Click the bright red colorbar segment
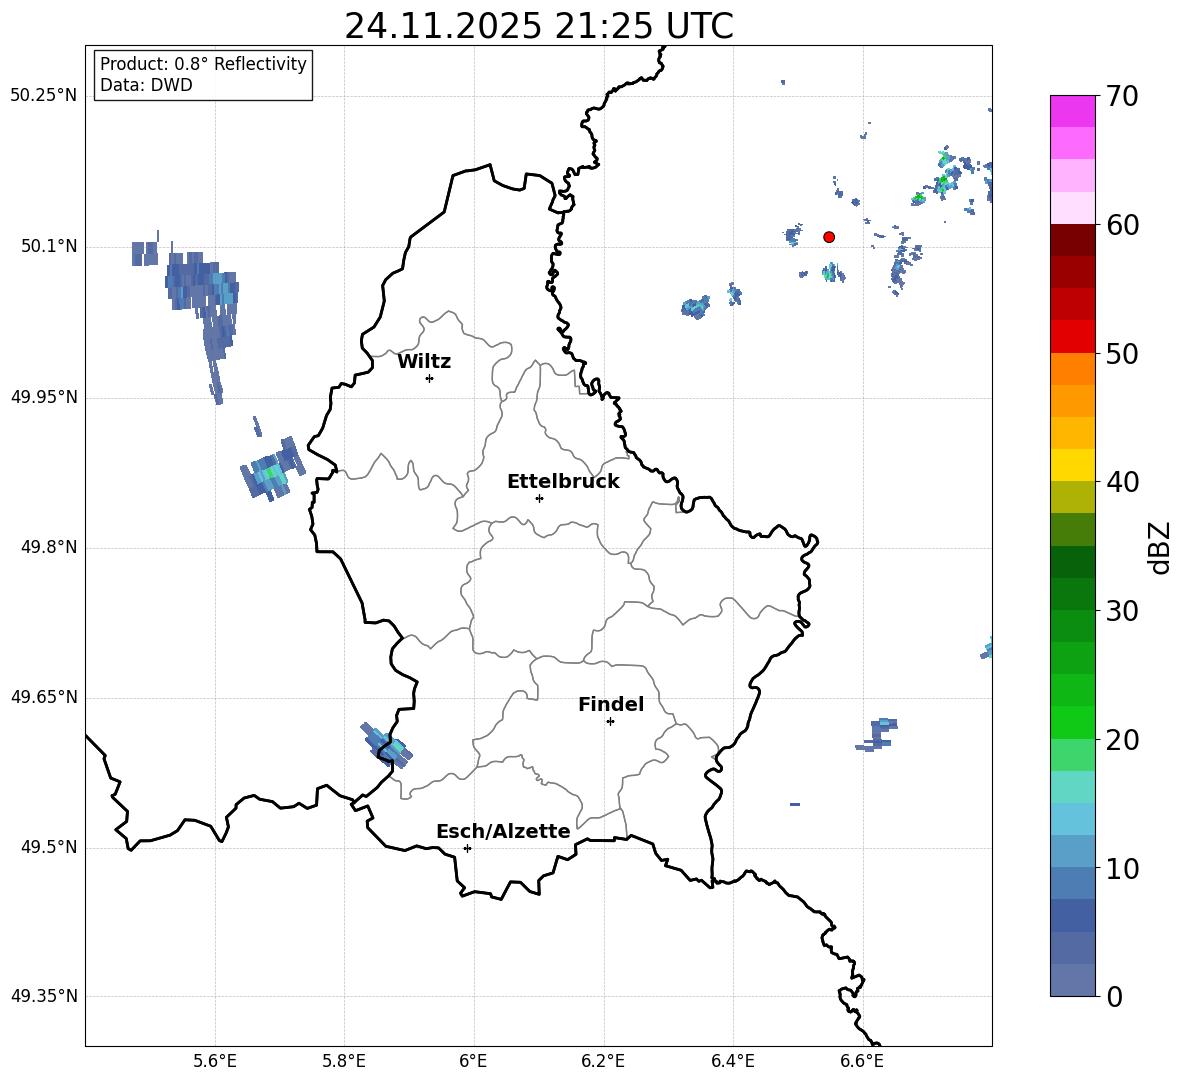This screenshot has width=1184, height=1081. tap(1072, 337)
